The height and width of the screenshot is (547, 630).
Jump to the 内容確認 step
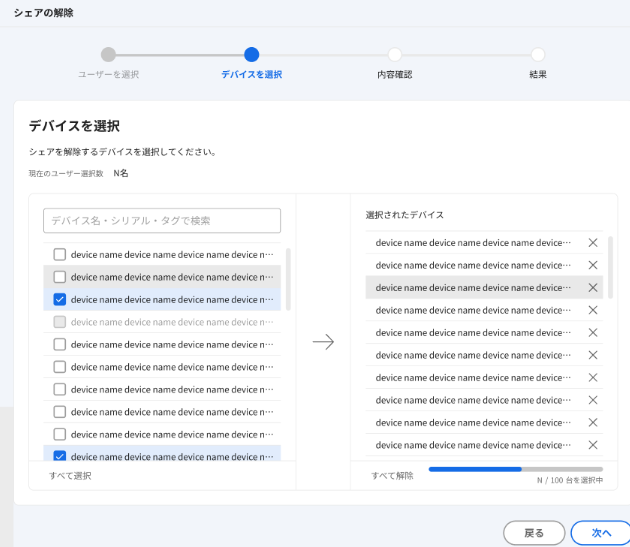pyautogui.click(x=395, y=55)
